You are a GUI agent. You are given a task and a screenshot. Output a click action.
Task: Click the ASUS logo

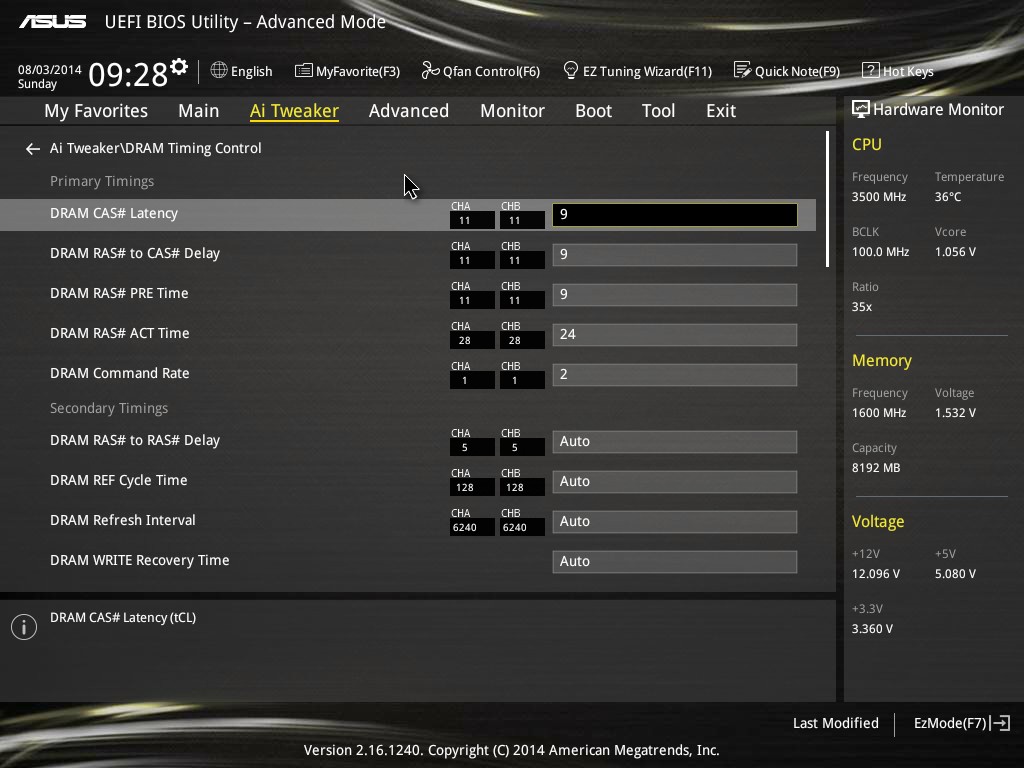coord(53,22)
